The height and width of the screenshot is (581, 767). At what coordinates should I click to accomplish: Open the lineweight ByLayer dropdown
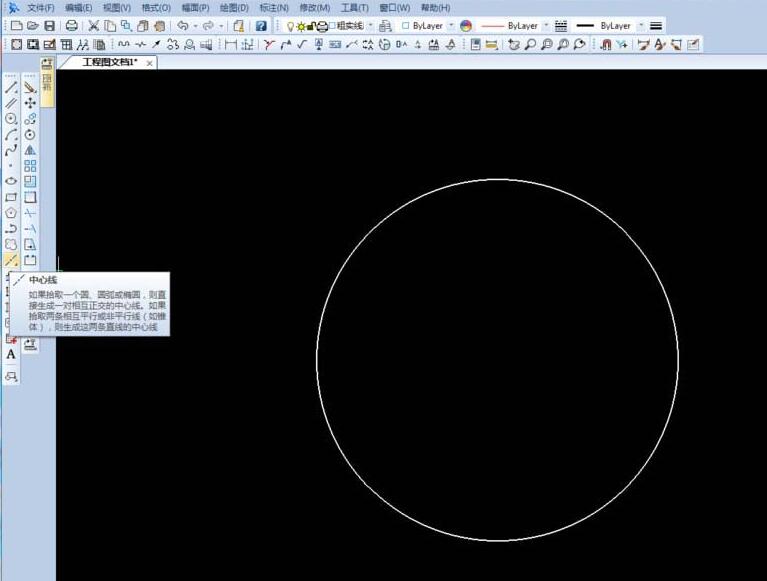(641, 25)
